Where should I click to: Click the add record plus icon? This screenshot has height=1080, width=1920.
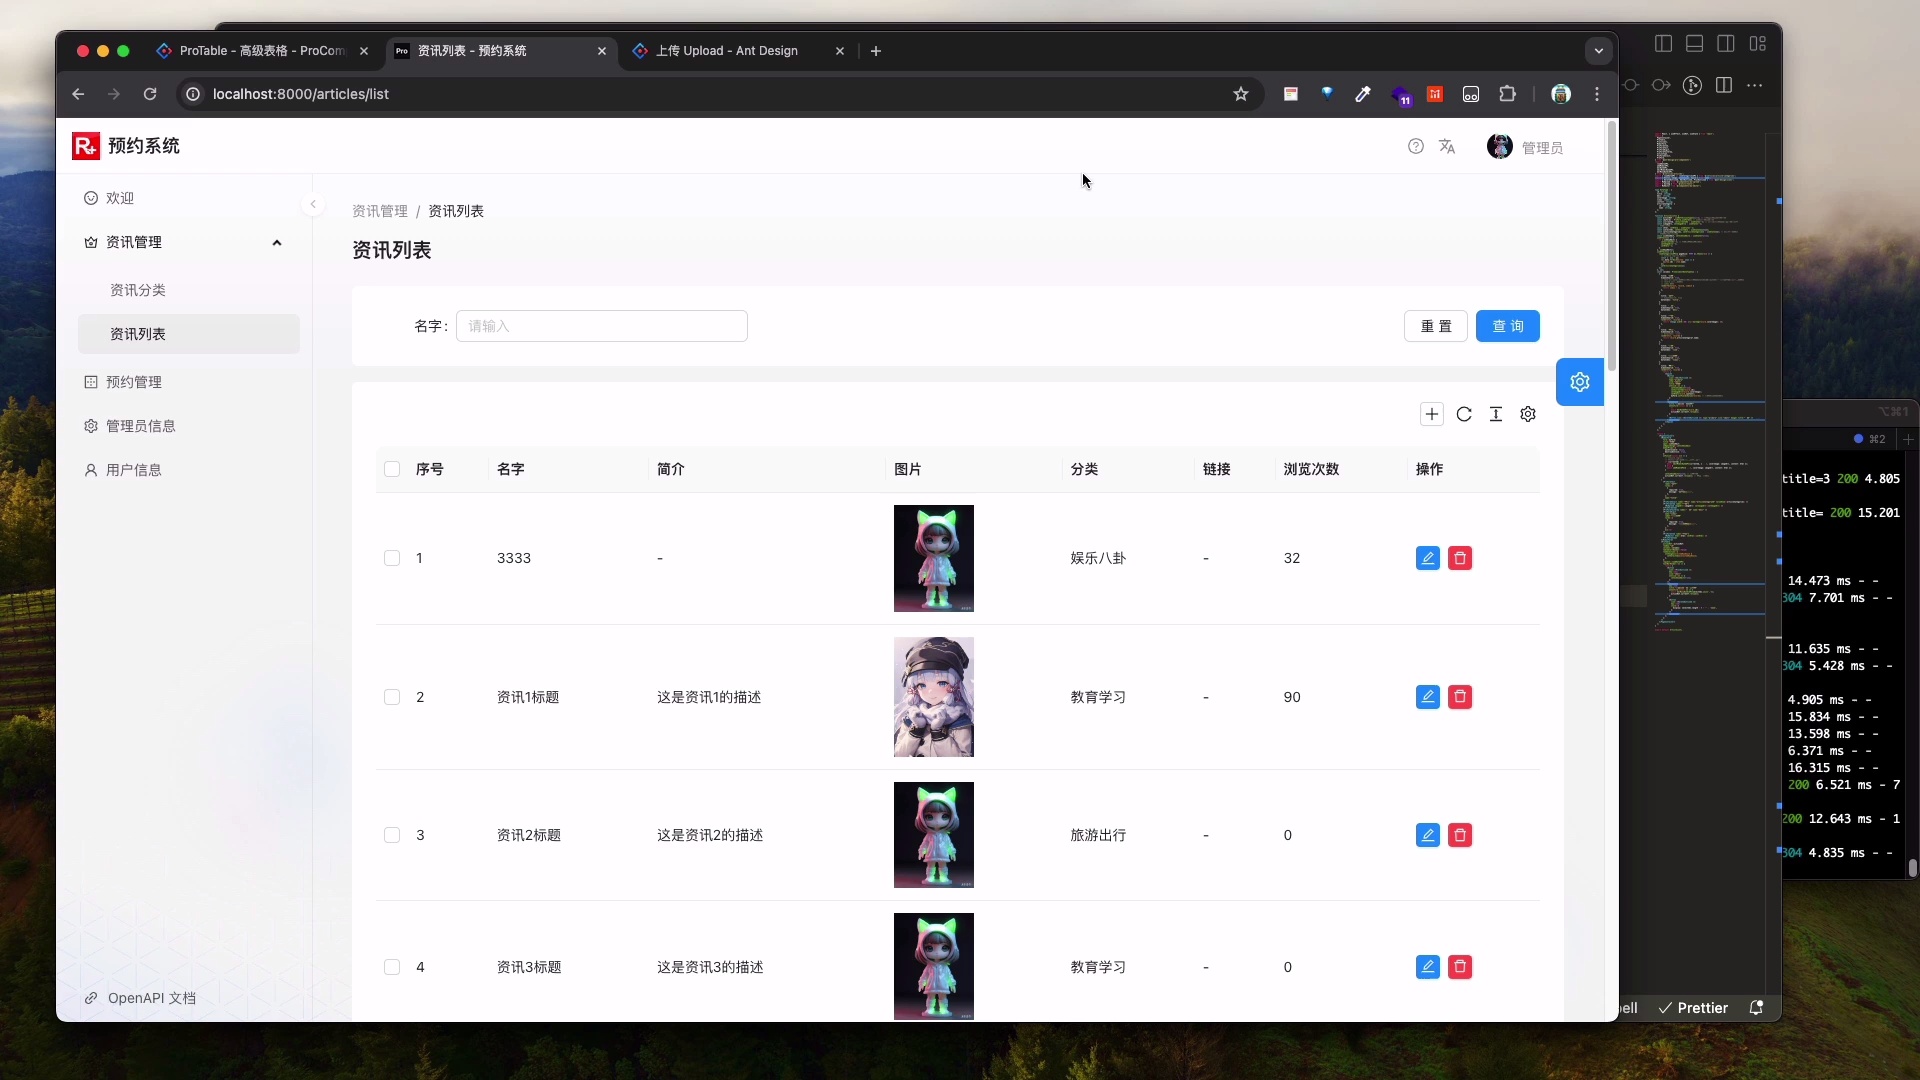coord(1432,414)
